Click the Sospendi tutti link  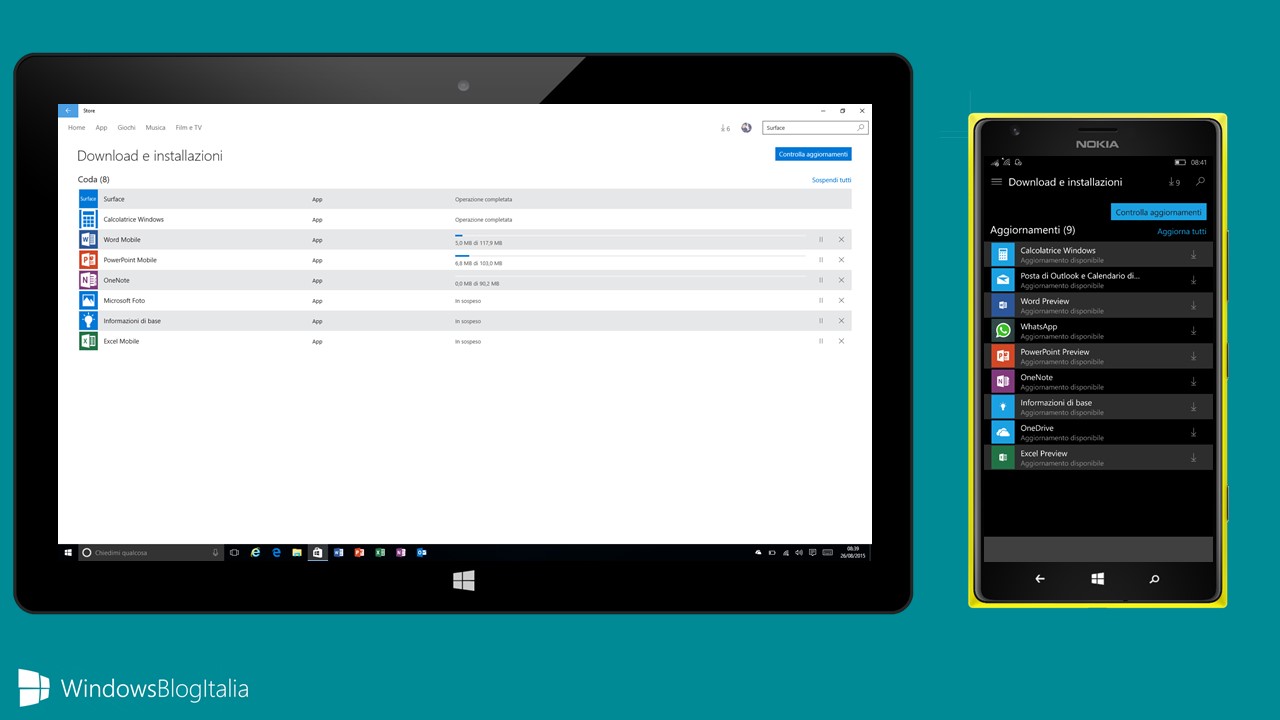pyautogui.click(x=831, y=180)
